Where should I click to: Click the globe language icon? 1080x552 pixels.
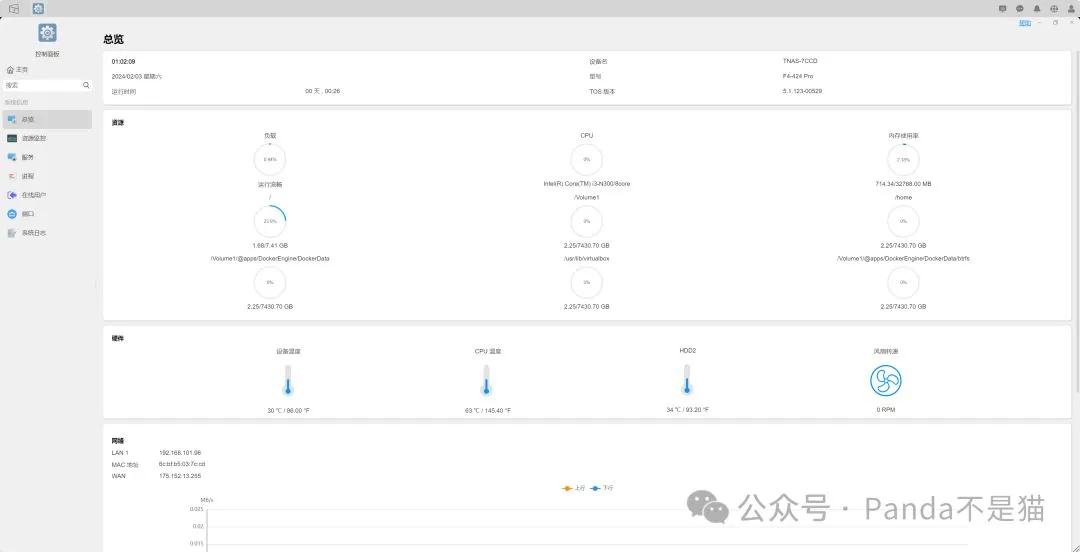coord(1055,8)
